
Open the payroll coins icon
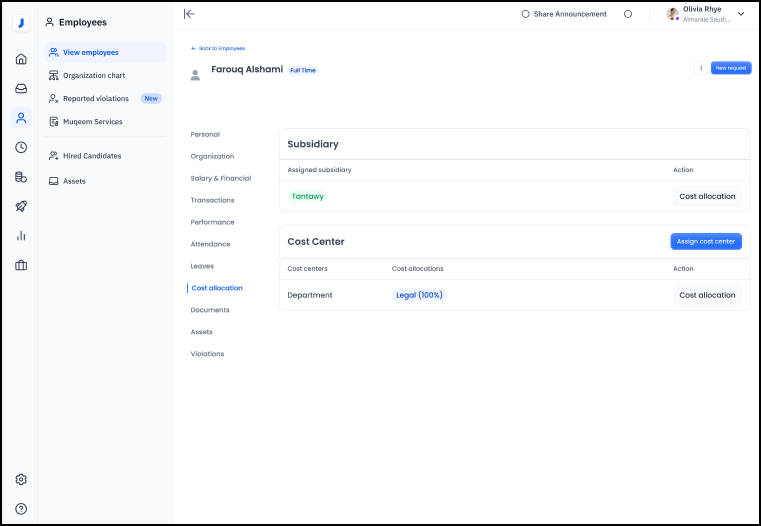tap(21, 177)
